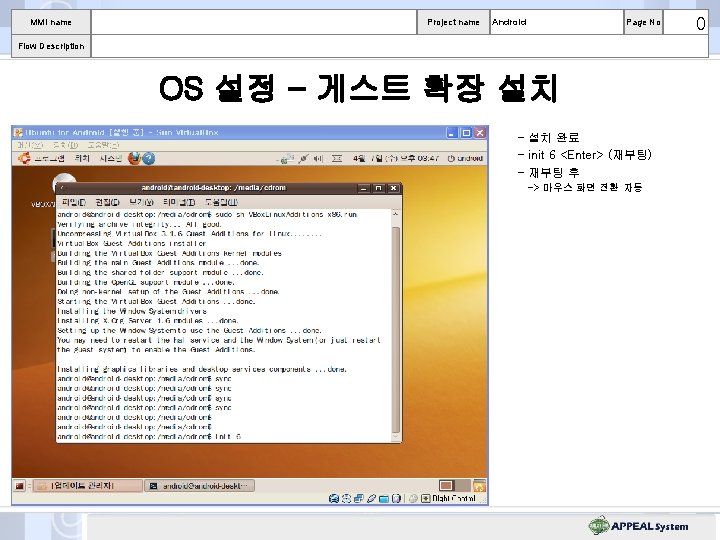Click the init 6 command line in terminal
720x540 pixels.
[149, 437]
